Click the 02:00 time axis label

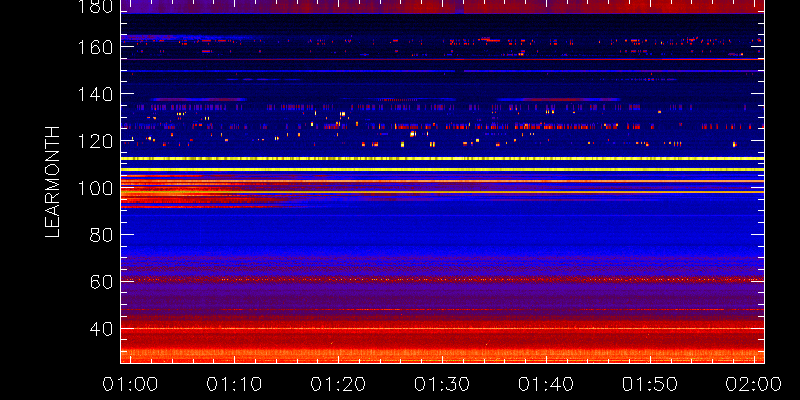[x=754, y=384]
